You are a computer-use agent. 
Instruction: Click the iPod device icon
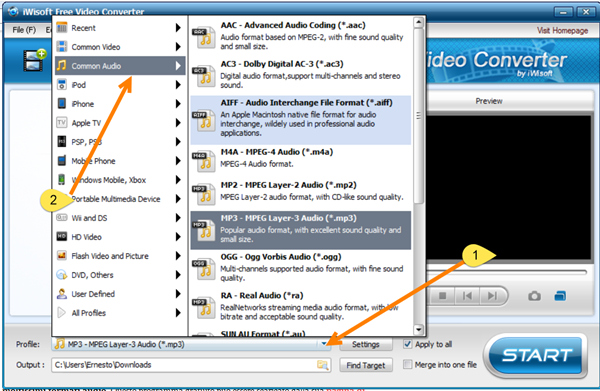(x=62, y=85)
